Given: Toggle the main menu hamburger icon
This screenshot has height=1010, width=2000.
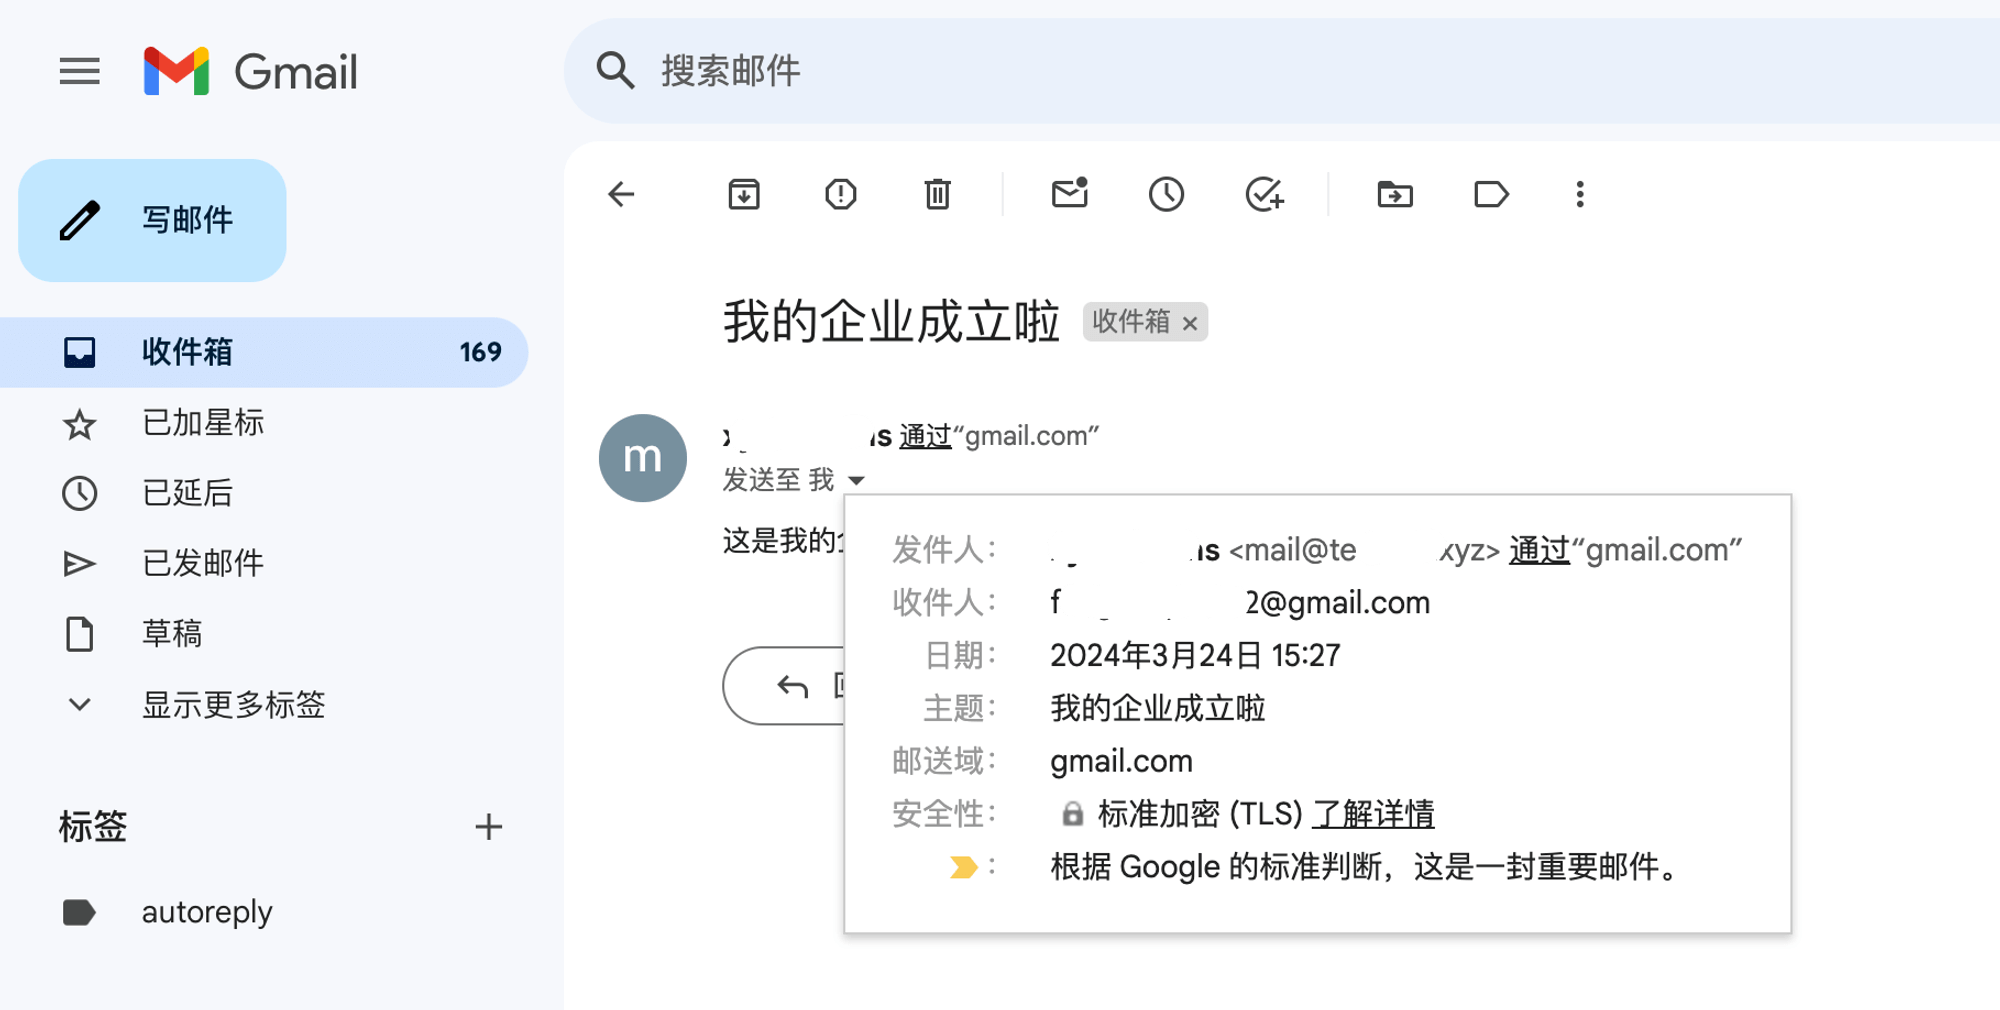Looking at the screenshot, I should coord(80,71).
